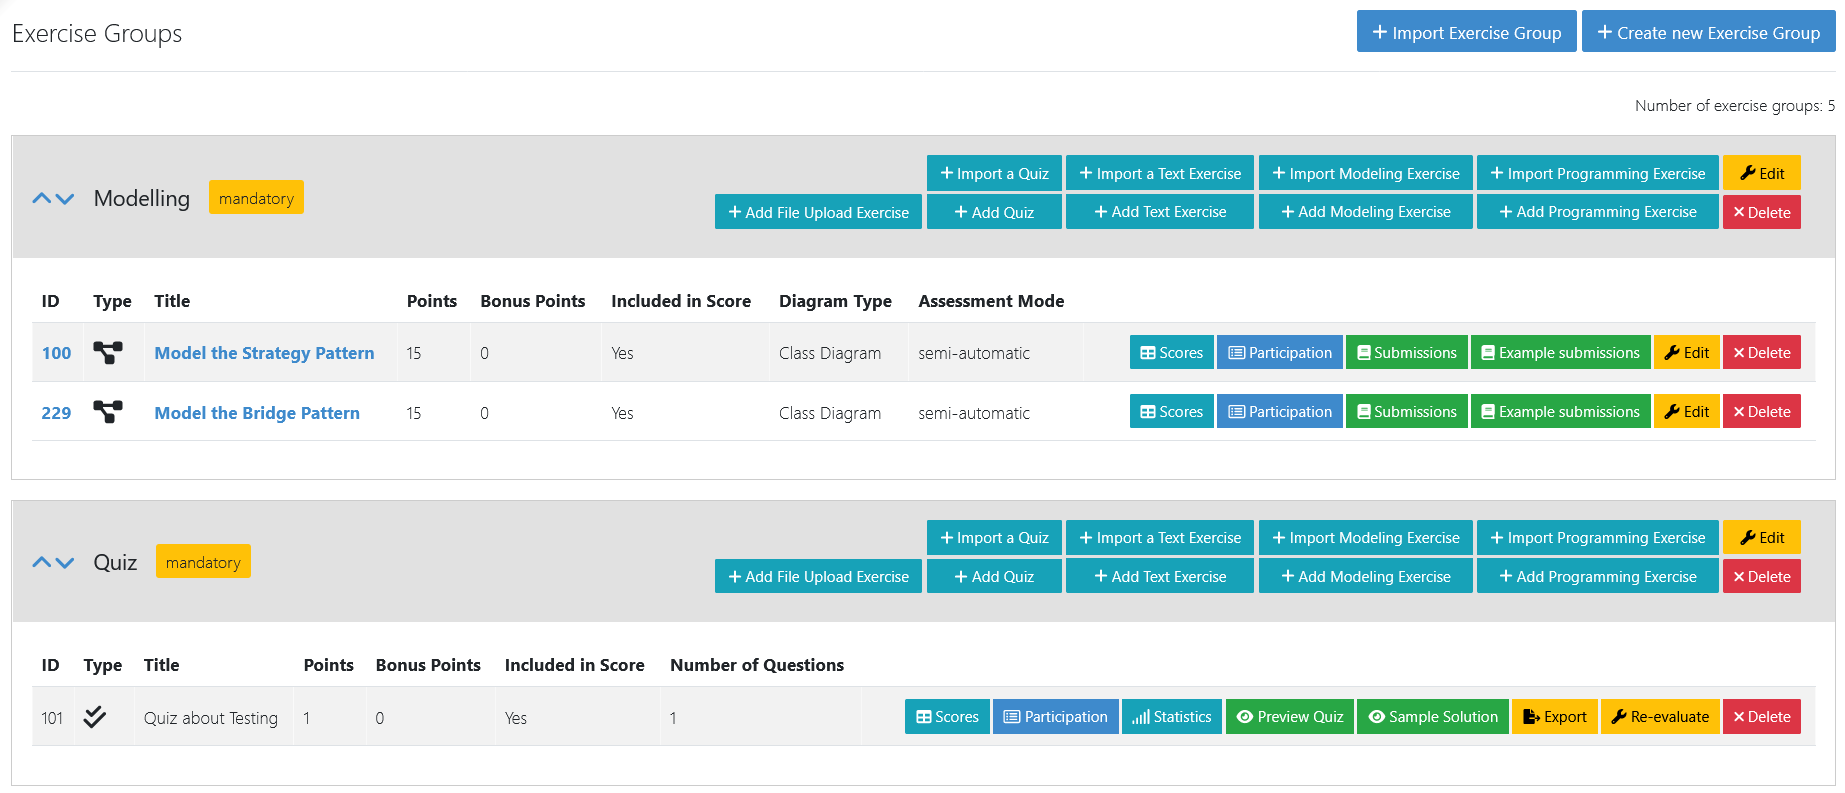The image size is (1845, 793).
Task: Click exercise ID 100 link
Action: point(56,353)
